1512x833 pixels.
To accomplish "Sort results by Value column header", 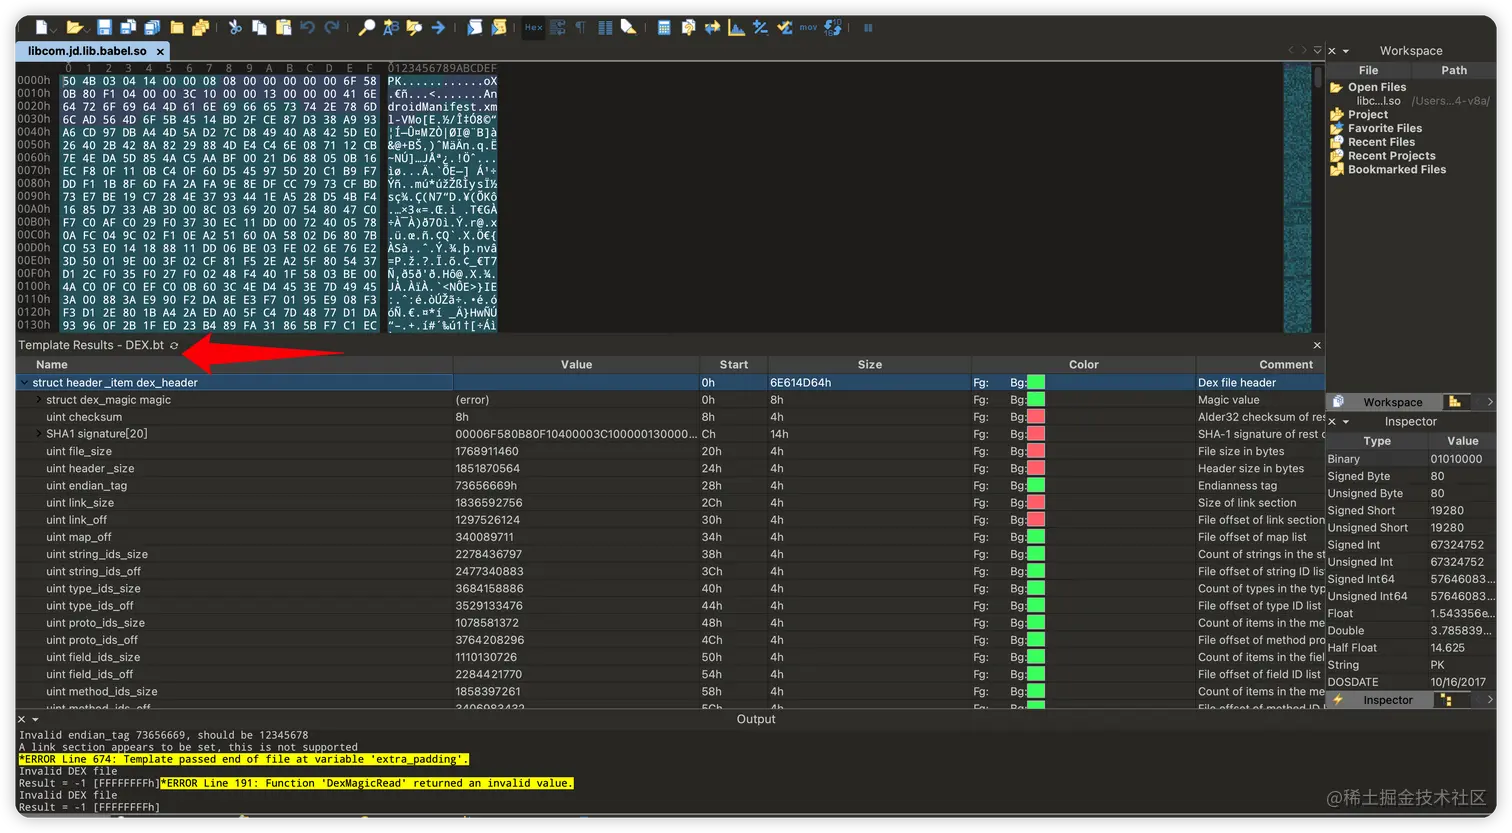I will [x=576, y=365].
